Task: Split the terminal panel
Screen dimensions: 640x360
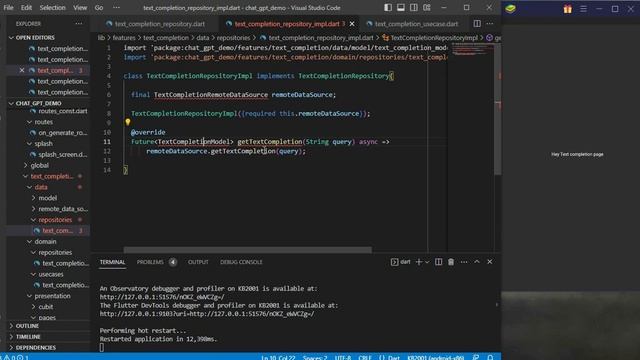Action: (x=438, y=262)
